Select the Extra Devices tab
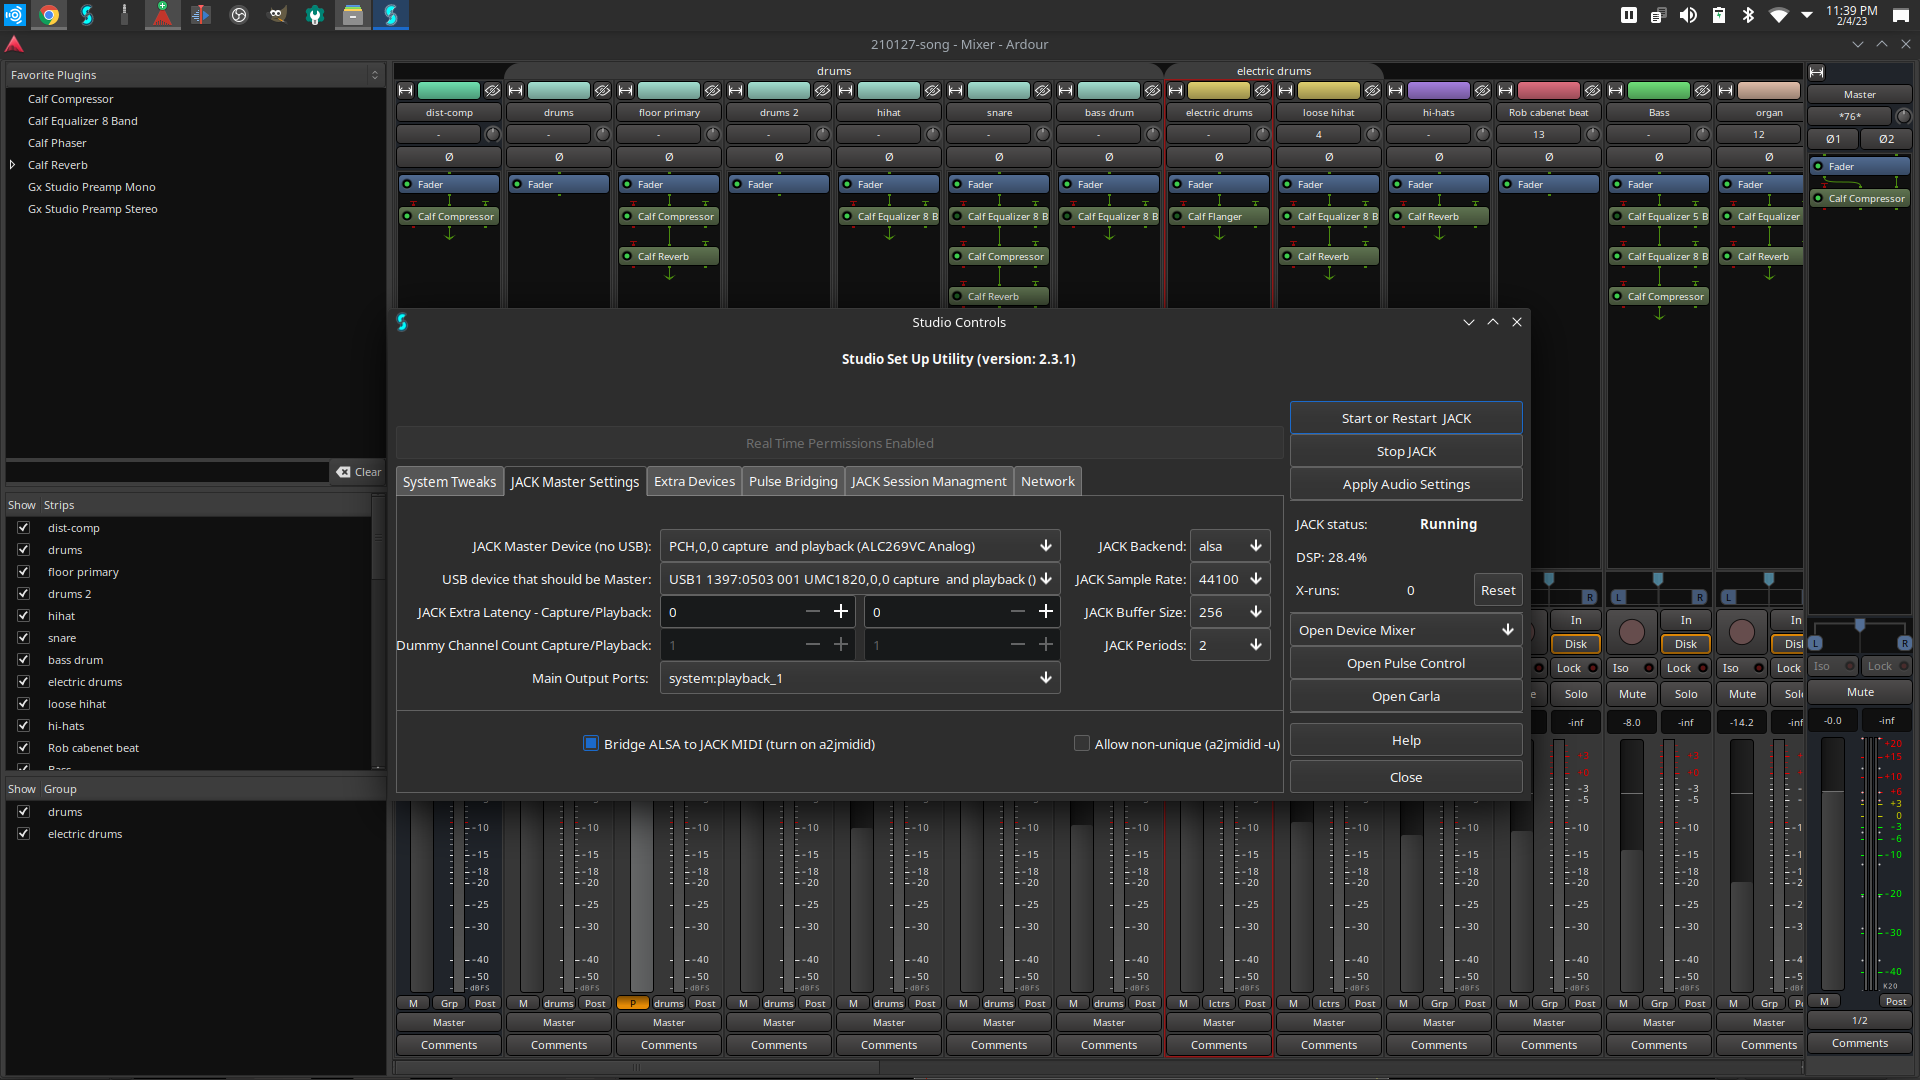This screenshot has width=1920, height=1080. click(x=695, y=481)
